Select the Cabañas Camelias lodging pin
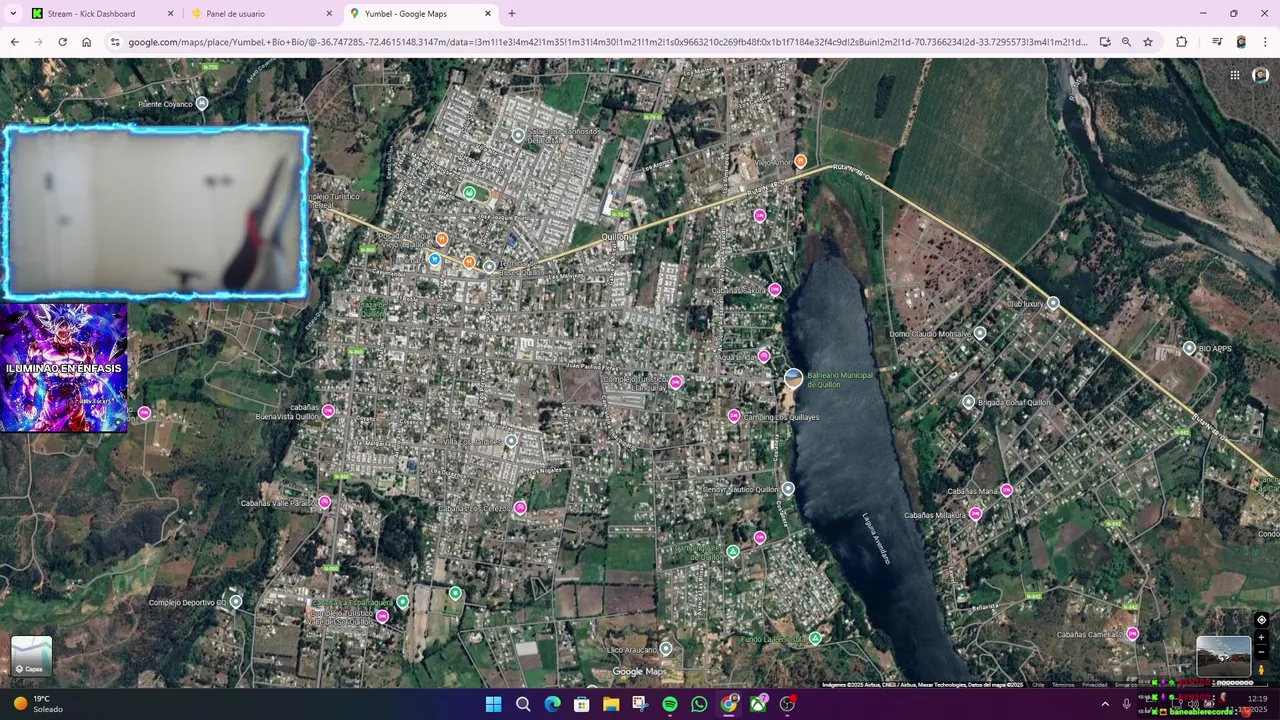This screenshot has width=1280, height=720. click(x=1132, y=634)
